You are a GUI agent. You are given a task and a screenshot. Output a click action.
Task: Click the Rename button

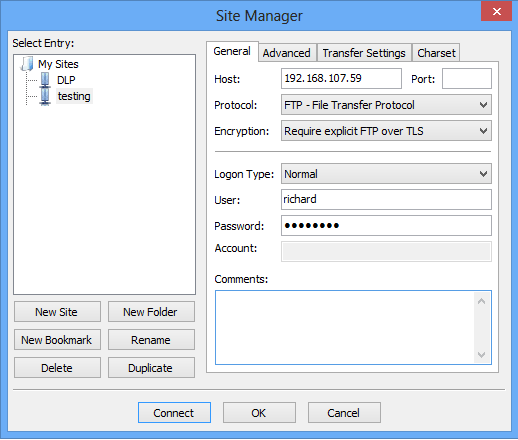(151, 340)
